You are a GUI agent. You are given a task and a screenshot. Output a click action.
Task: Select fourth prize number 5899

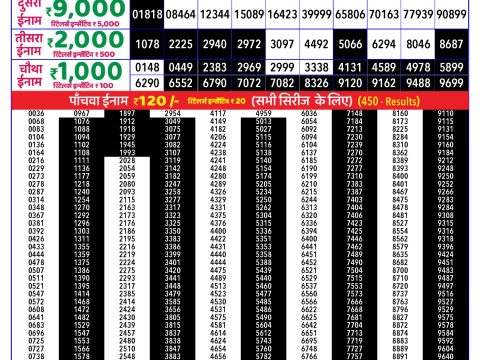(452, 67)
